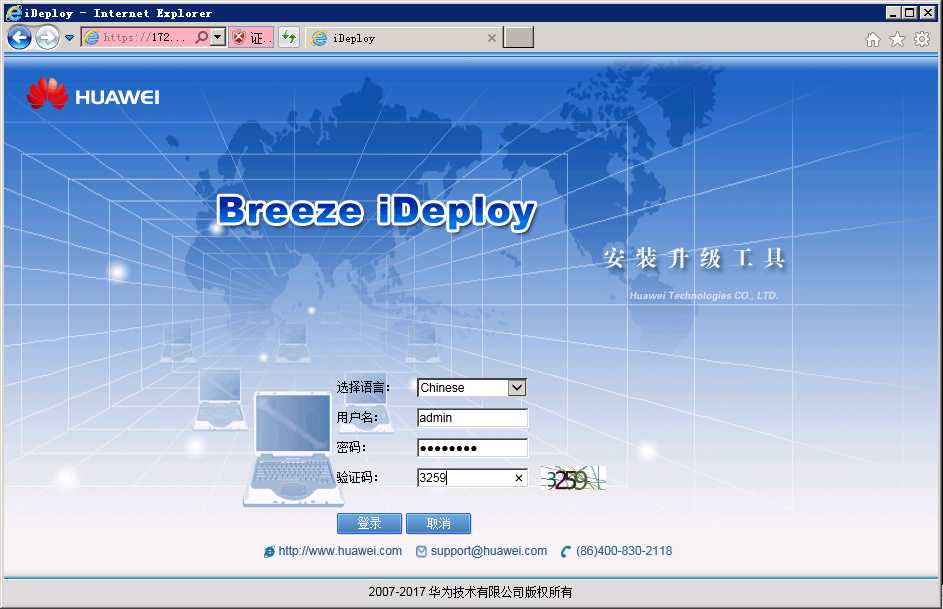
Task: Minimize the Internet Explorer window
Action: click(893, 13)
